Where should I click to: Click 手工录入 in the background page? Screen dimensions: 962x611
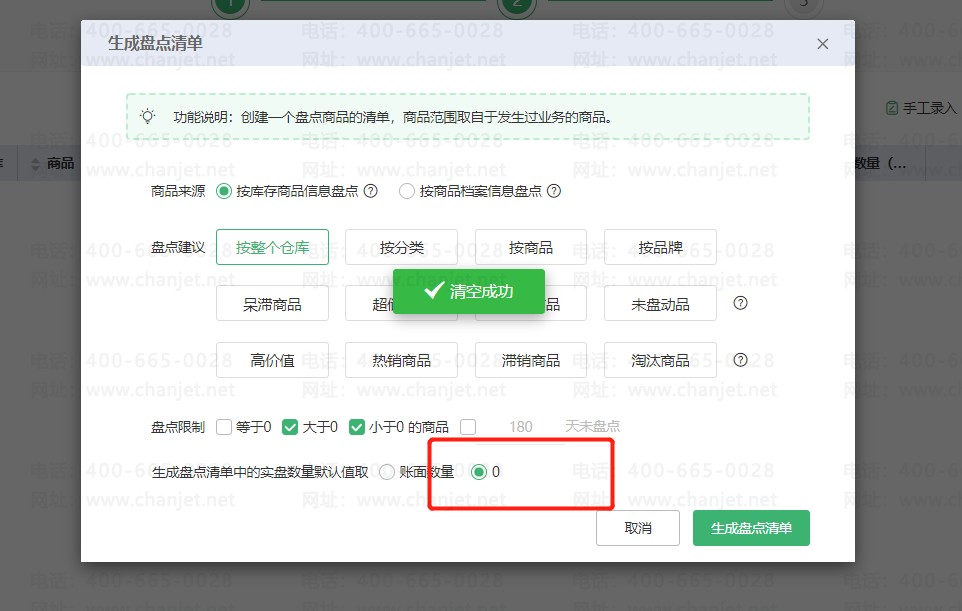[922, 109]
